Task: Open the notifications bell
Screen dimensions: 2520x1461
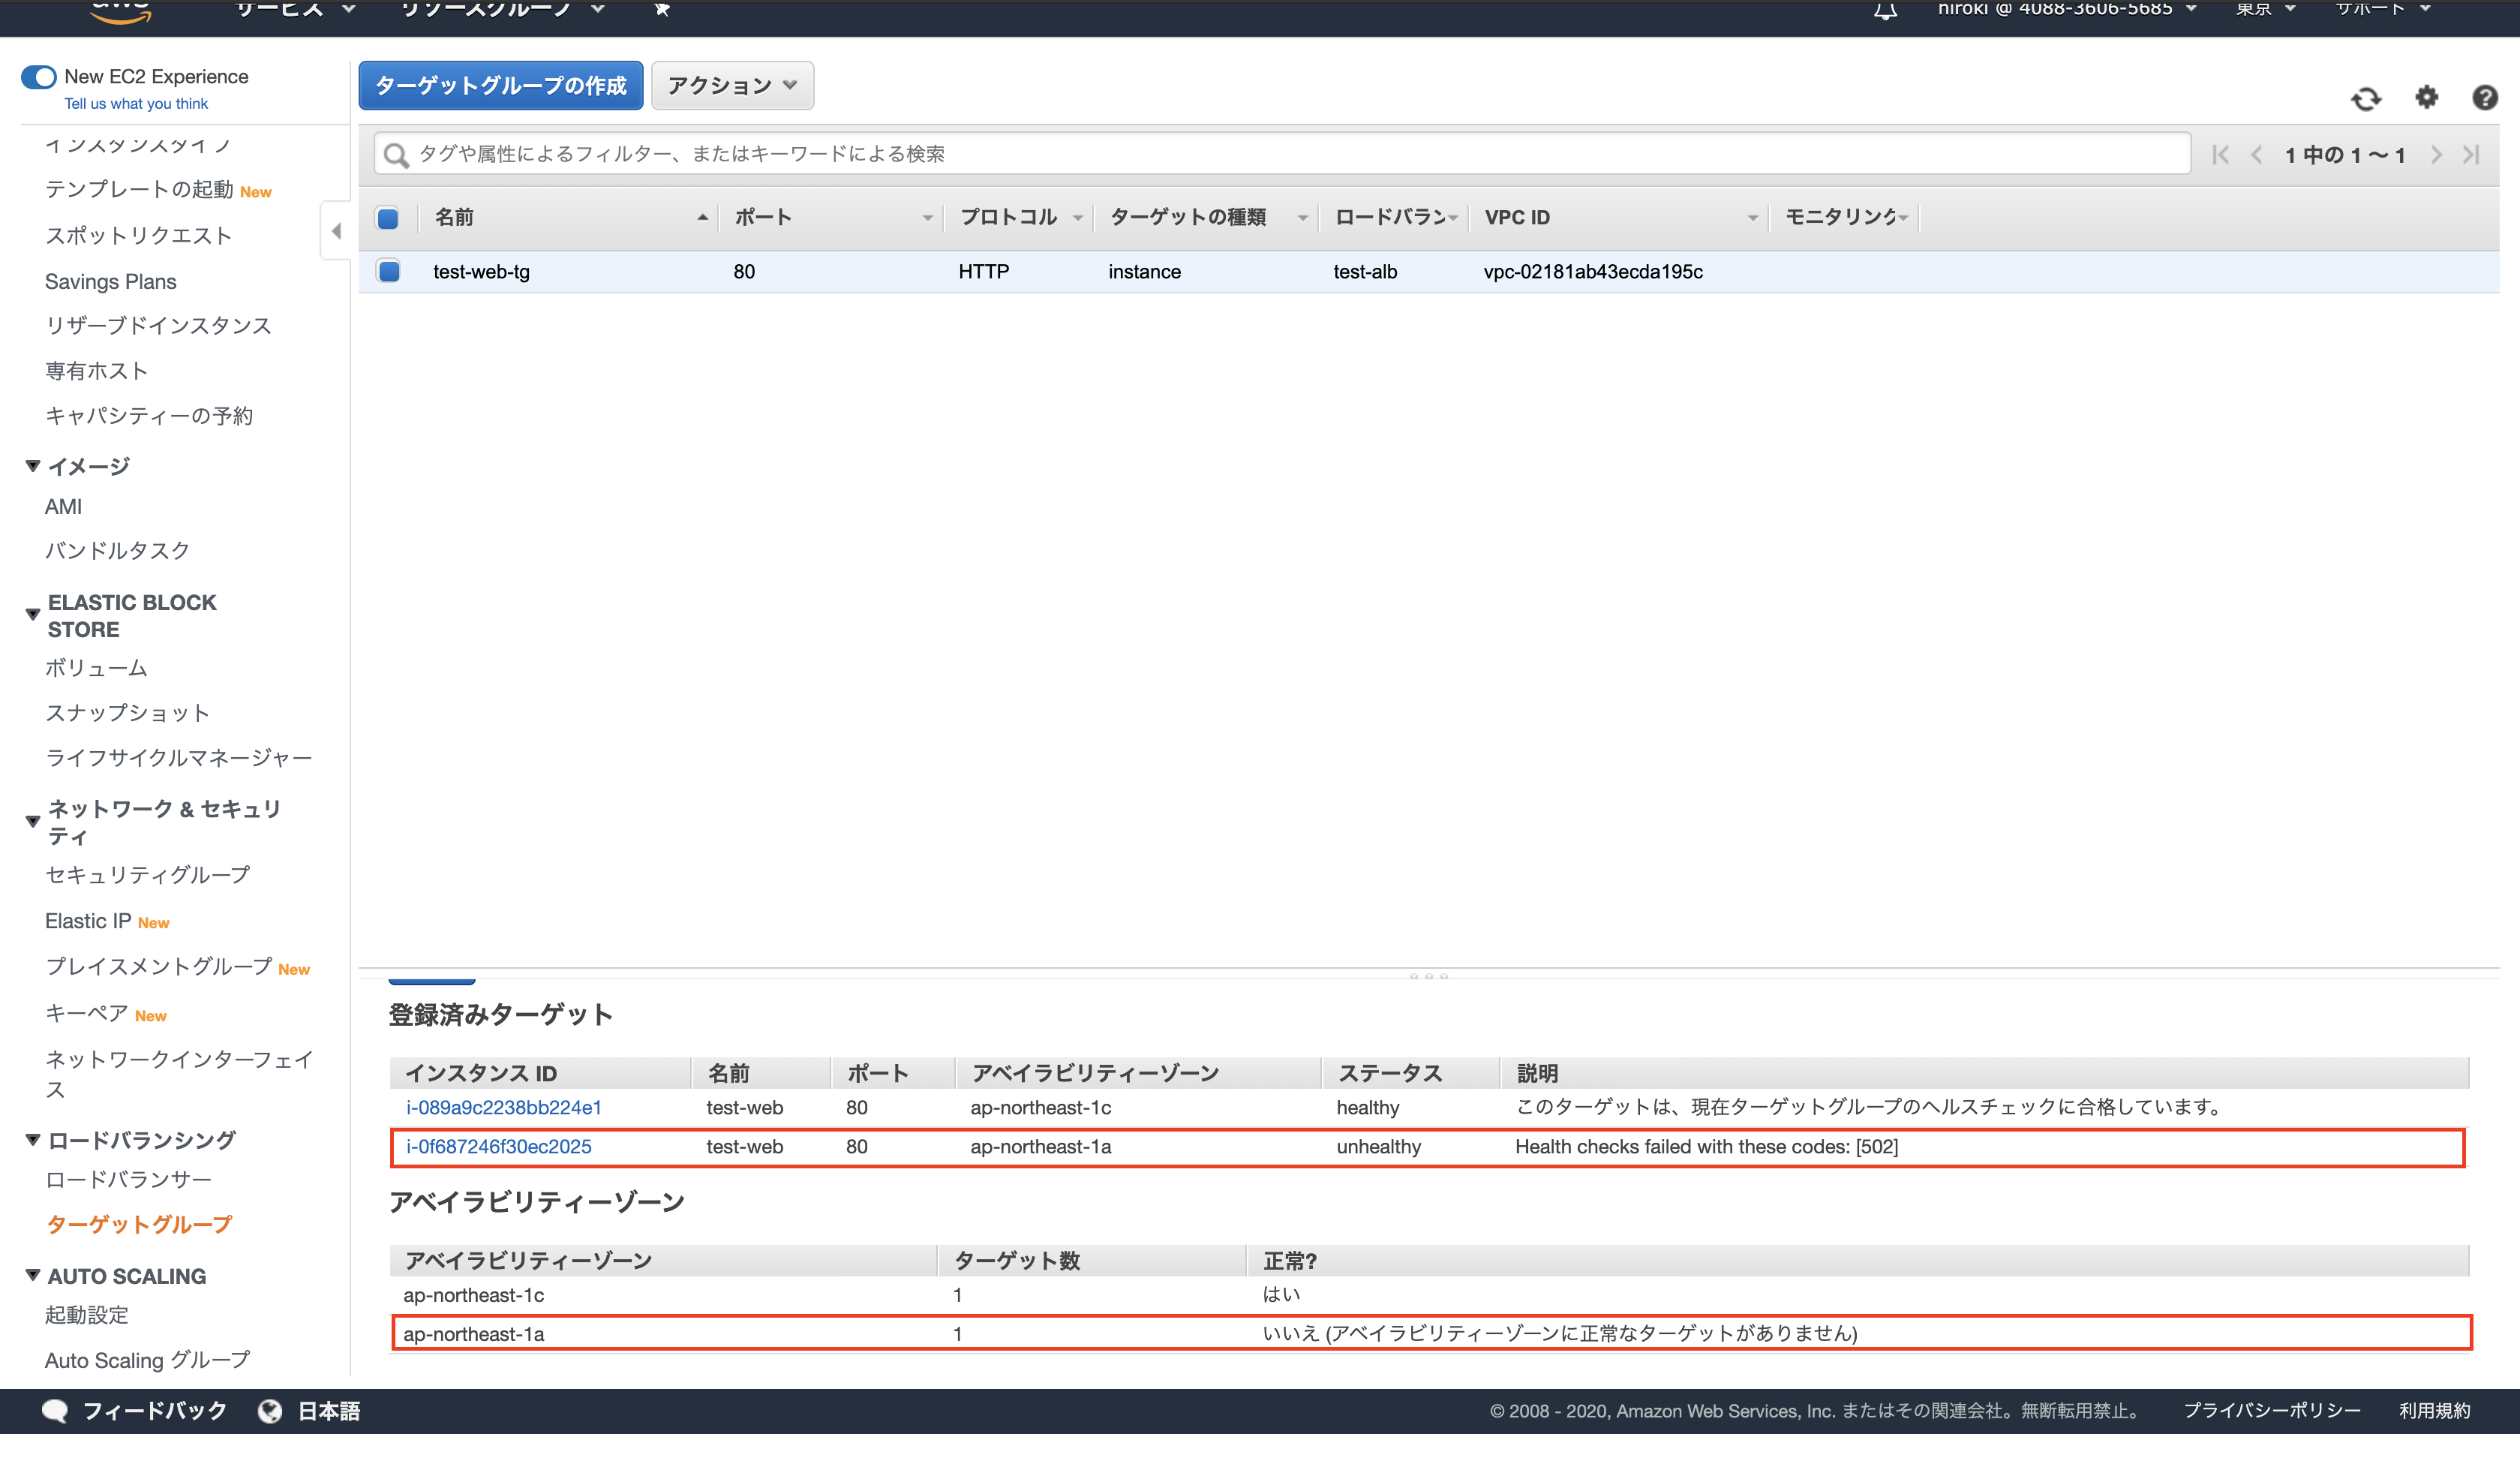Action: [1886, 10]
